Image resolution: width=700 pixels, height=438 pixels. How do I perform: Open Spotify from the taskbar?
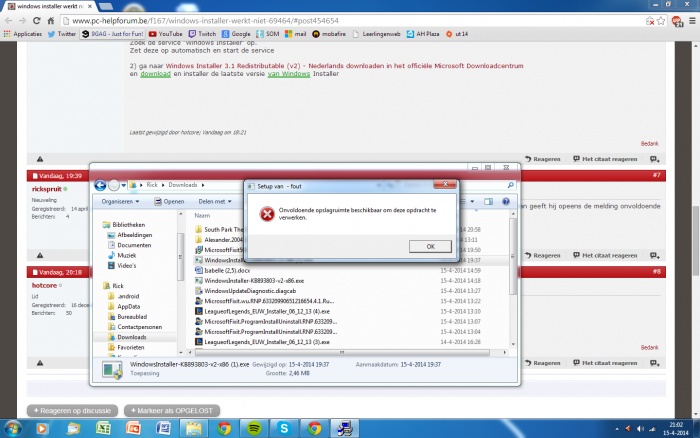pyautogui.click(x=254, y=429)
